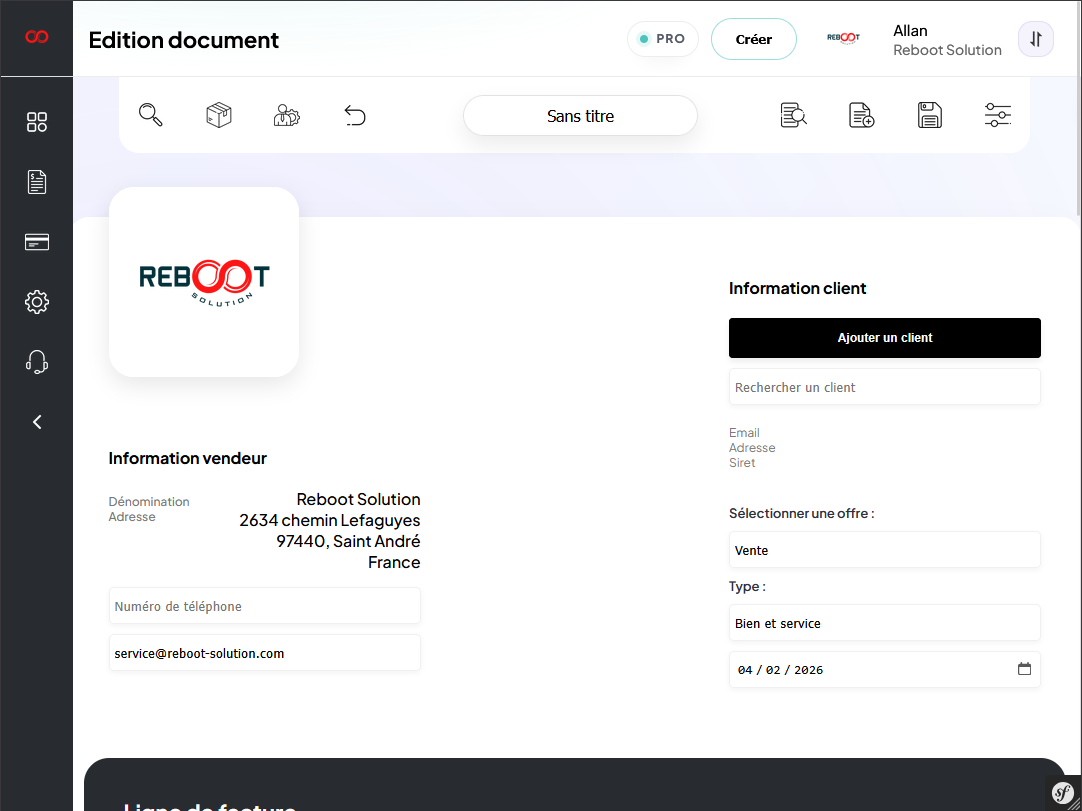Open the invoices document icon in sidebar
This screenshot has width=1082, height=811.
37,182
